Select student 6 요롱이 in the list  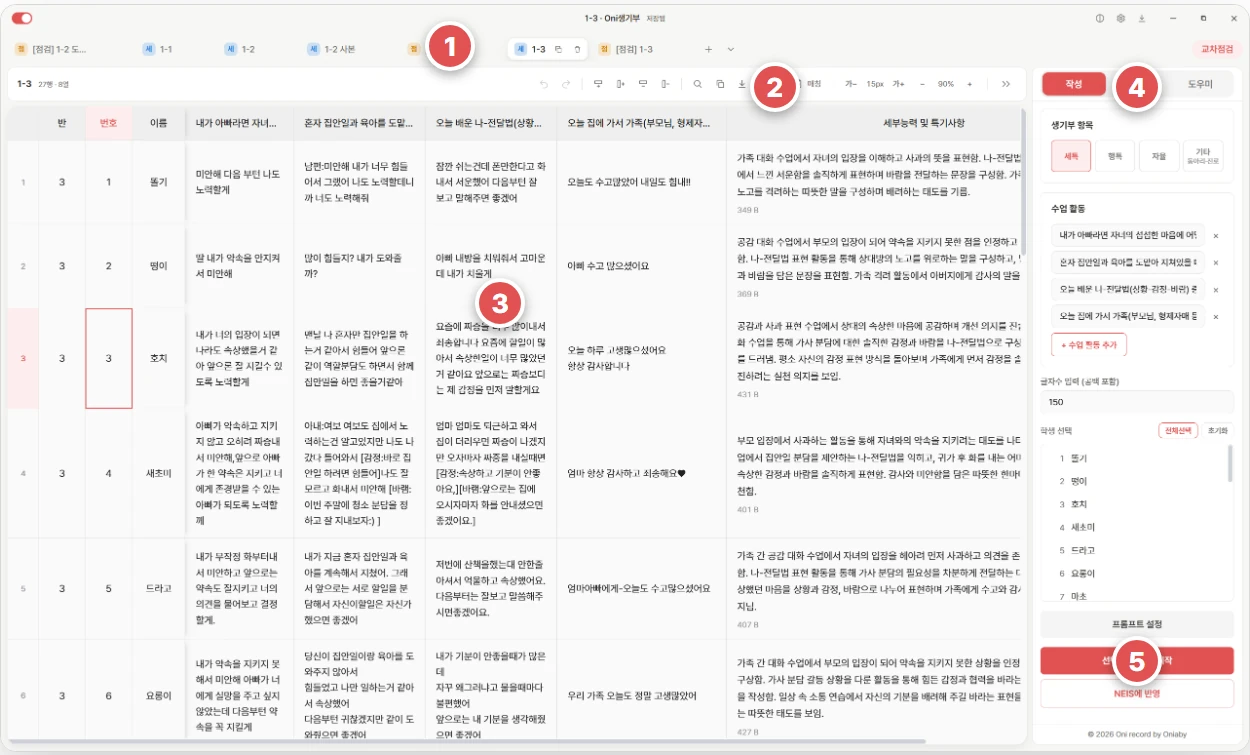point(1077,573)
